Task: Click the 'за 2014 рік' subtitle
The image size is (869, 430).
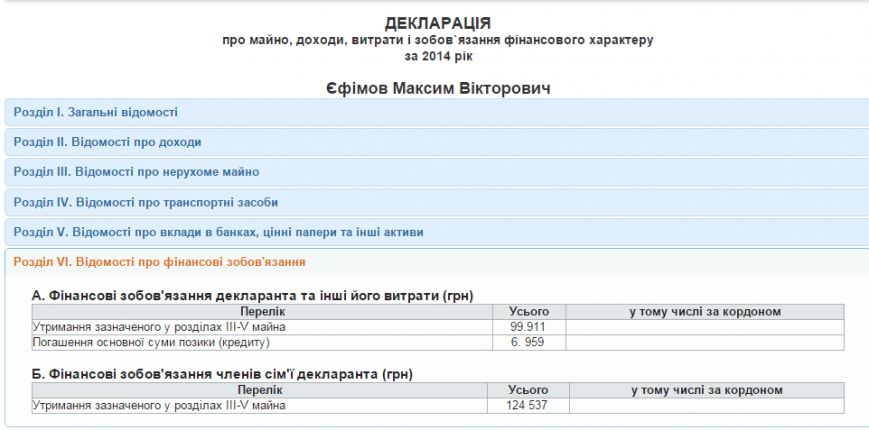Action: pyautogui.click(x=438, y=56)
